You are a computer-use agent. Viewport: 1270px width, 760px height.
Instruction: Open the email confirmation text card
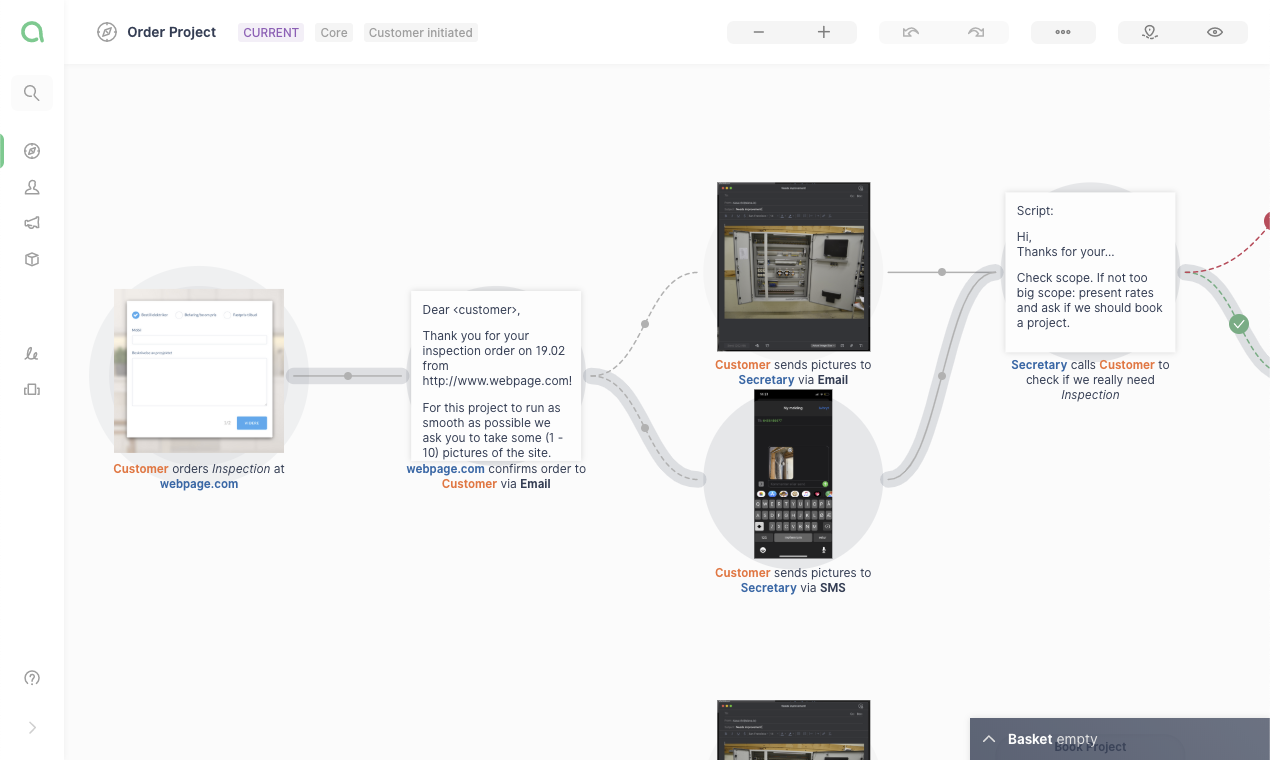pos(496,375)
